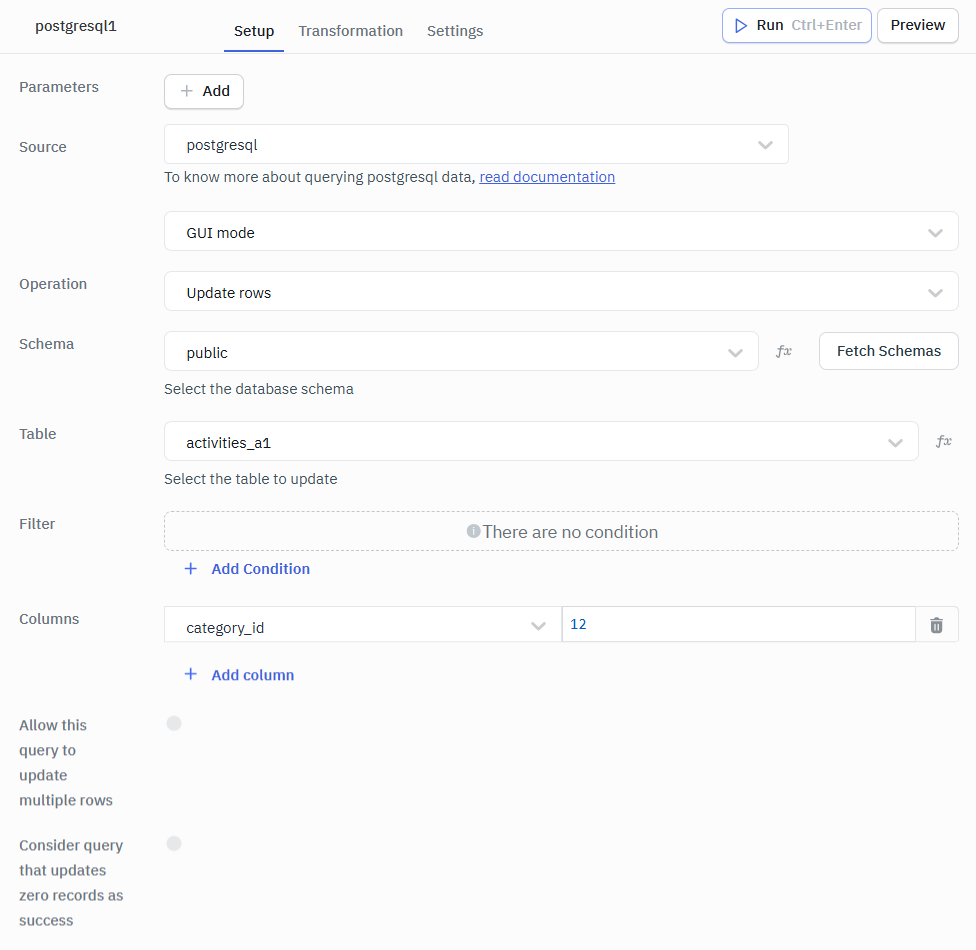Image resolution: width=976 pixels, height=950 pixels.
Task: Switch to the Transformation tab
Action: pyautogui.click(x=350, y=31)
